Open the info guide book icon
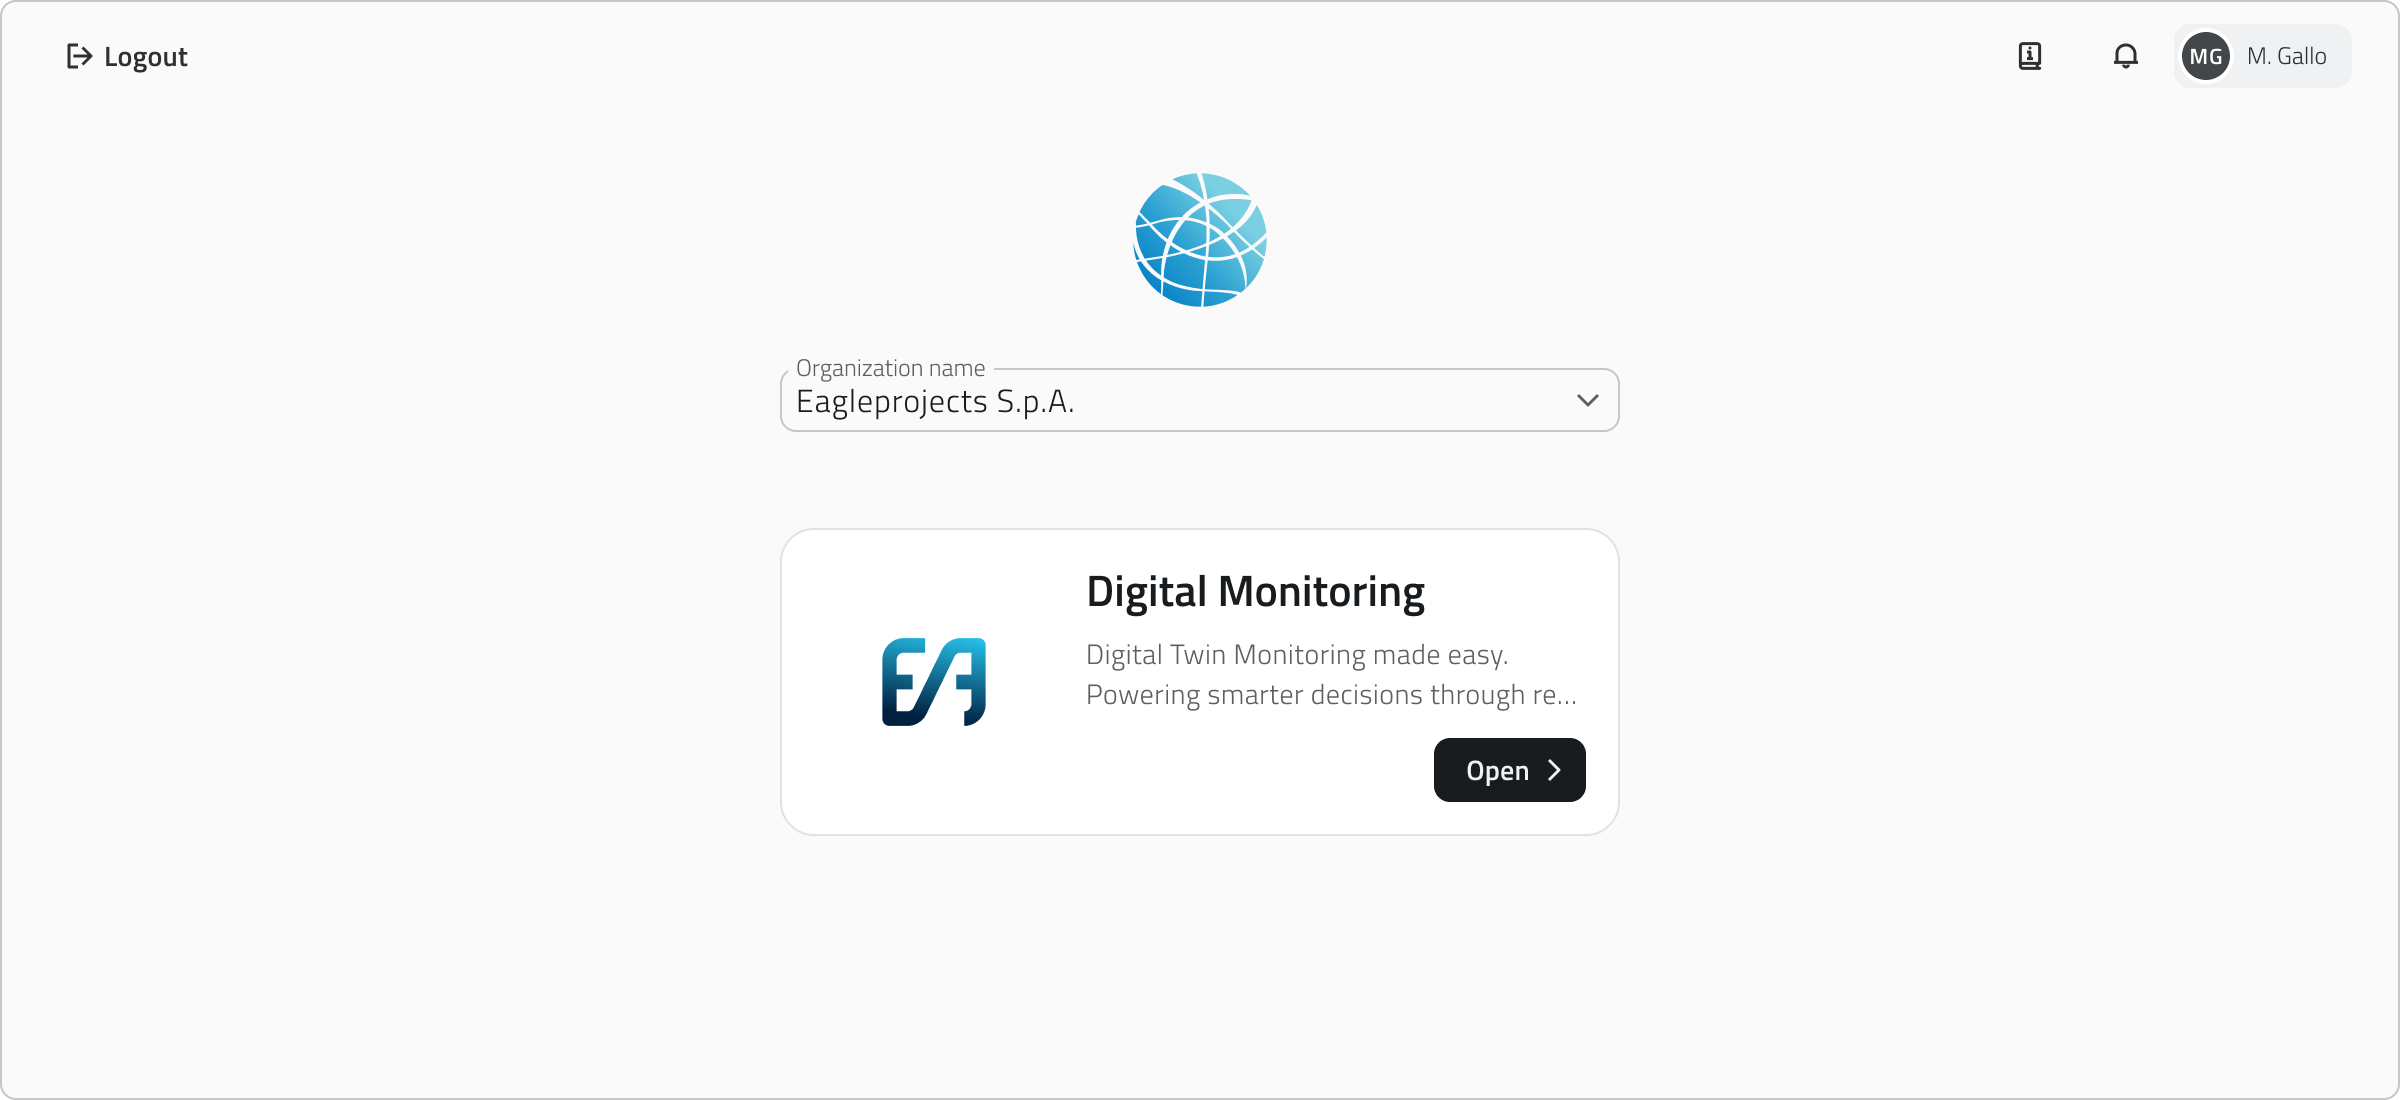 2029,56
